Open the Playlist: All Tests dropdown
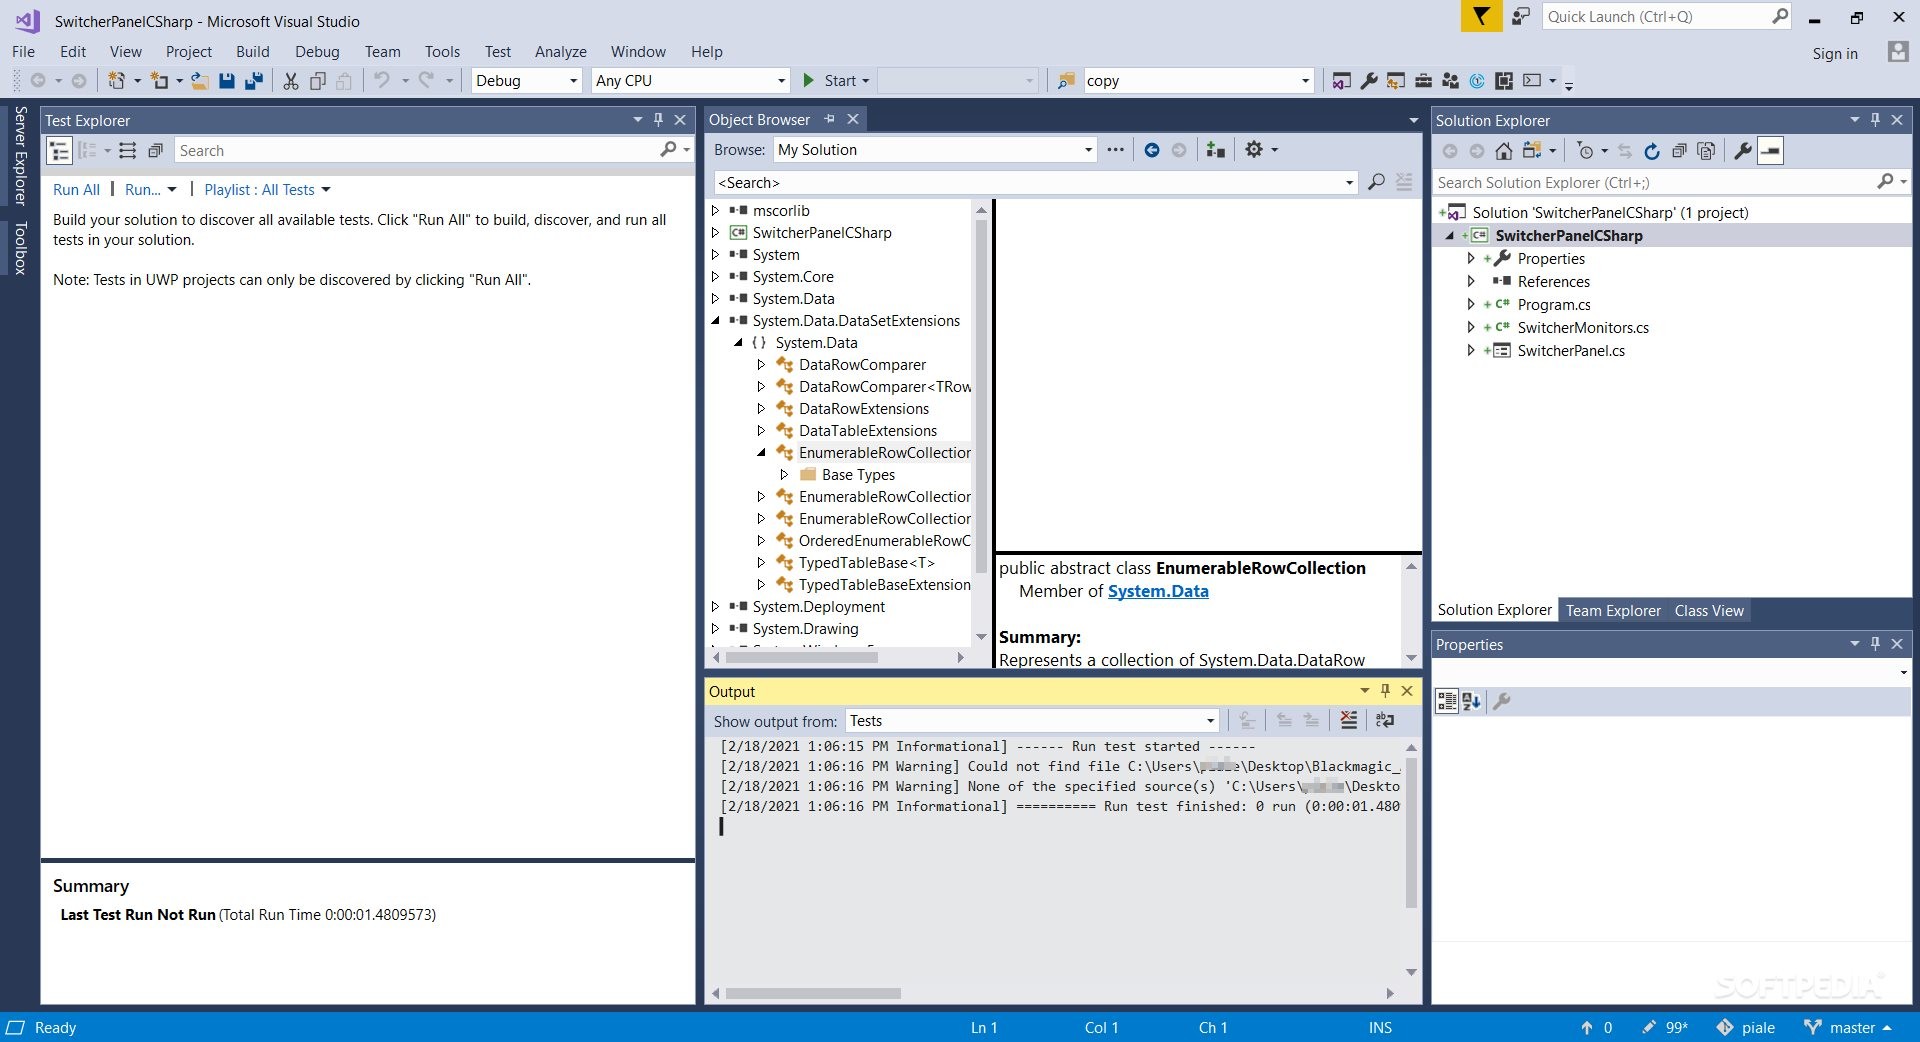1920x1042 pixels. tap(267, 190)
